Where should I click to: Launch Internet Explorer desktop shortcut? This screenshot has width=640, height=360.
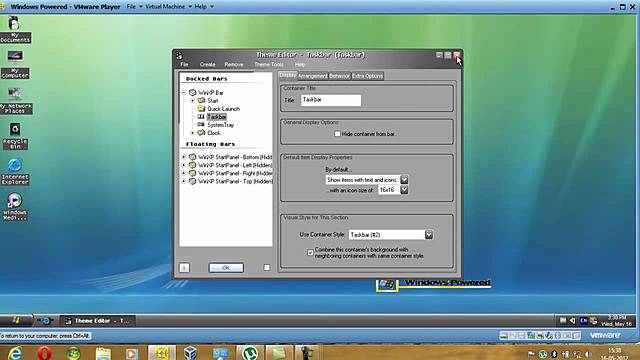[x=15, y=171]
